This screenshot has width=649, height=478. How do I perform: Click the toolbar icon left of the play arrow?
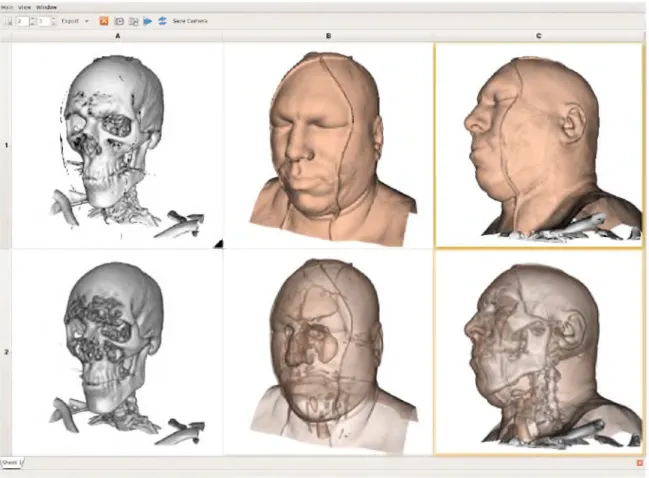coord(133,21)
